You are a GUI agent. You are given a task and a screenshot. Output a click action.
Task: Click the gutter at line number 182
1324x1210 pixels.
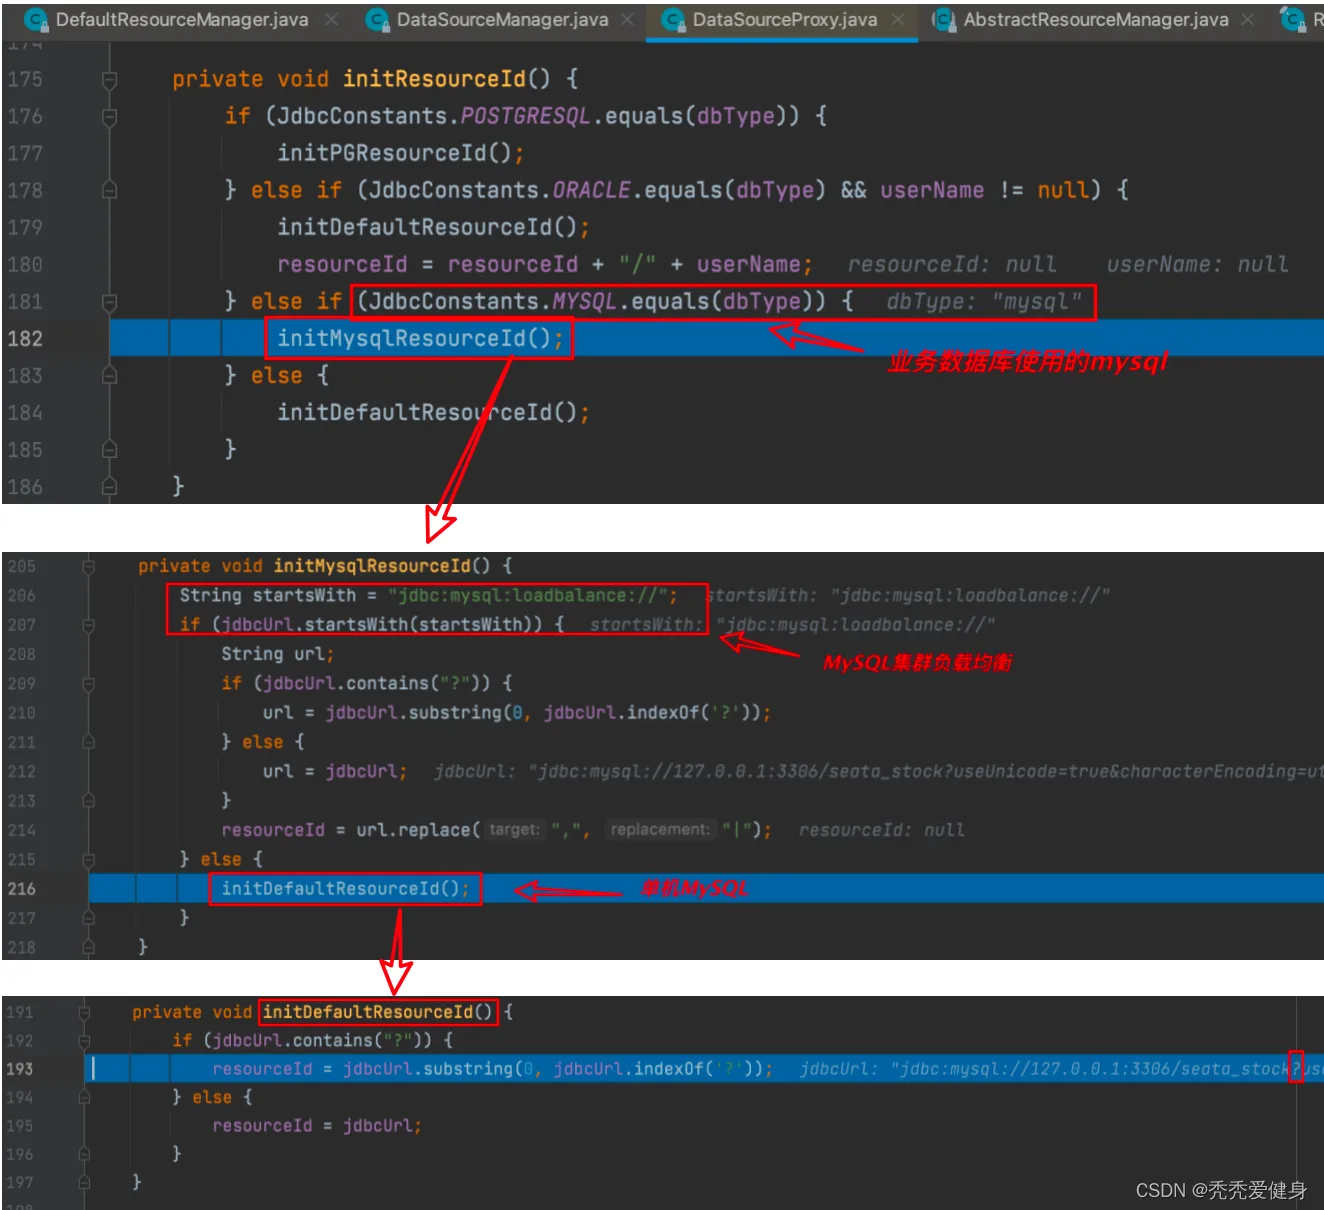click(x=25, y=338)
